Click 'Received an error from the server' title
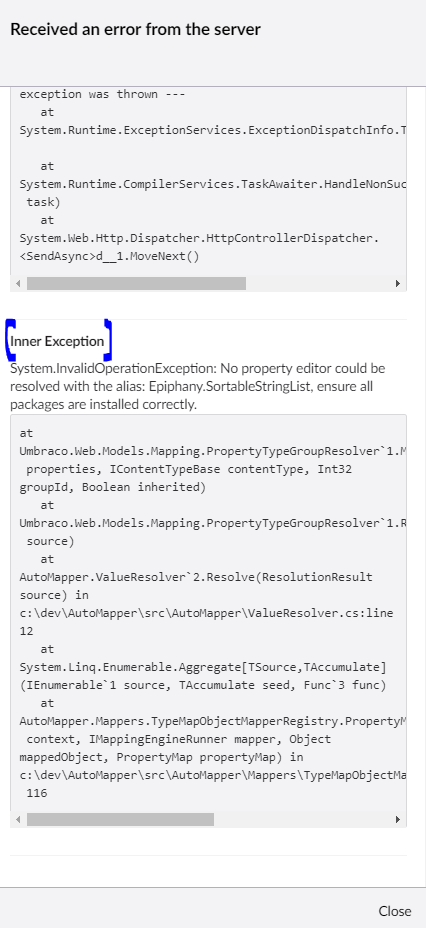Image resolution: width=426 pixels, height=928 pixels. point(135,29)
